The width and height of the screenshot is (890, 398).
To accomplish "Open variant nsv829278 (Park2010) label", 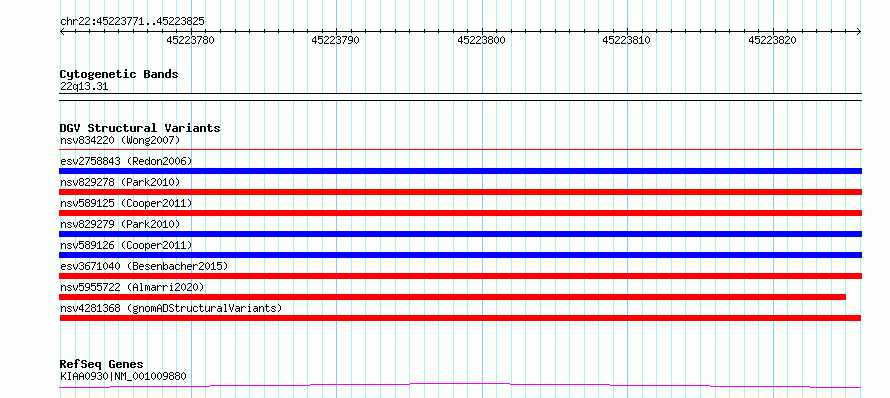I will (x=120, y=182).
